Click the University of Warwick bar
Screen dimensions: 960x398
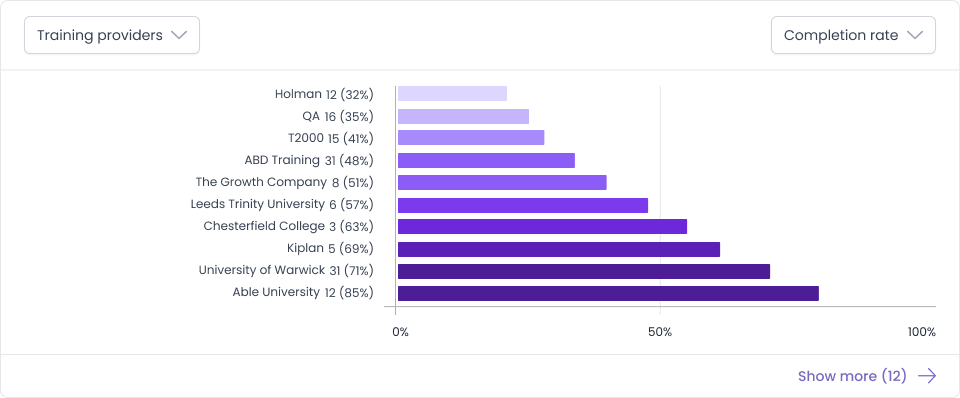pos(583,271)
